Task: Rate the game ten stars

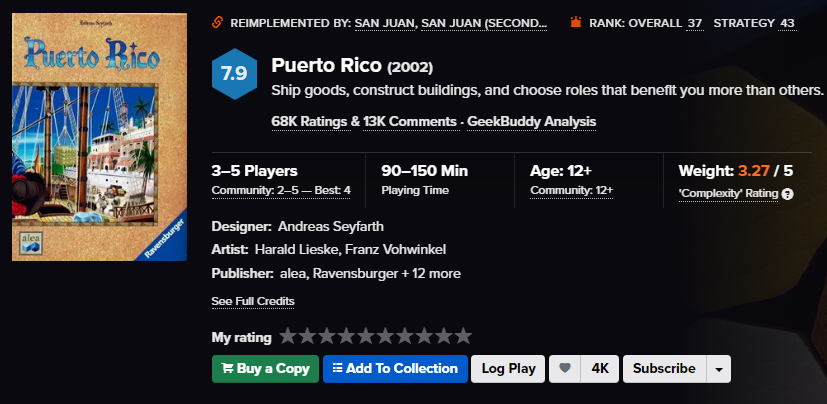Action: [x=462, y=337]
